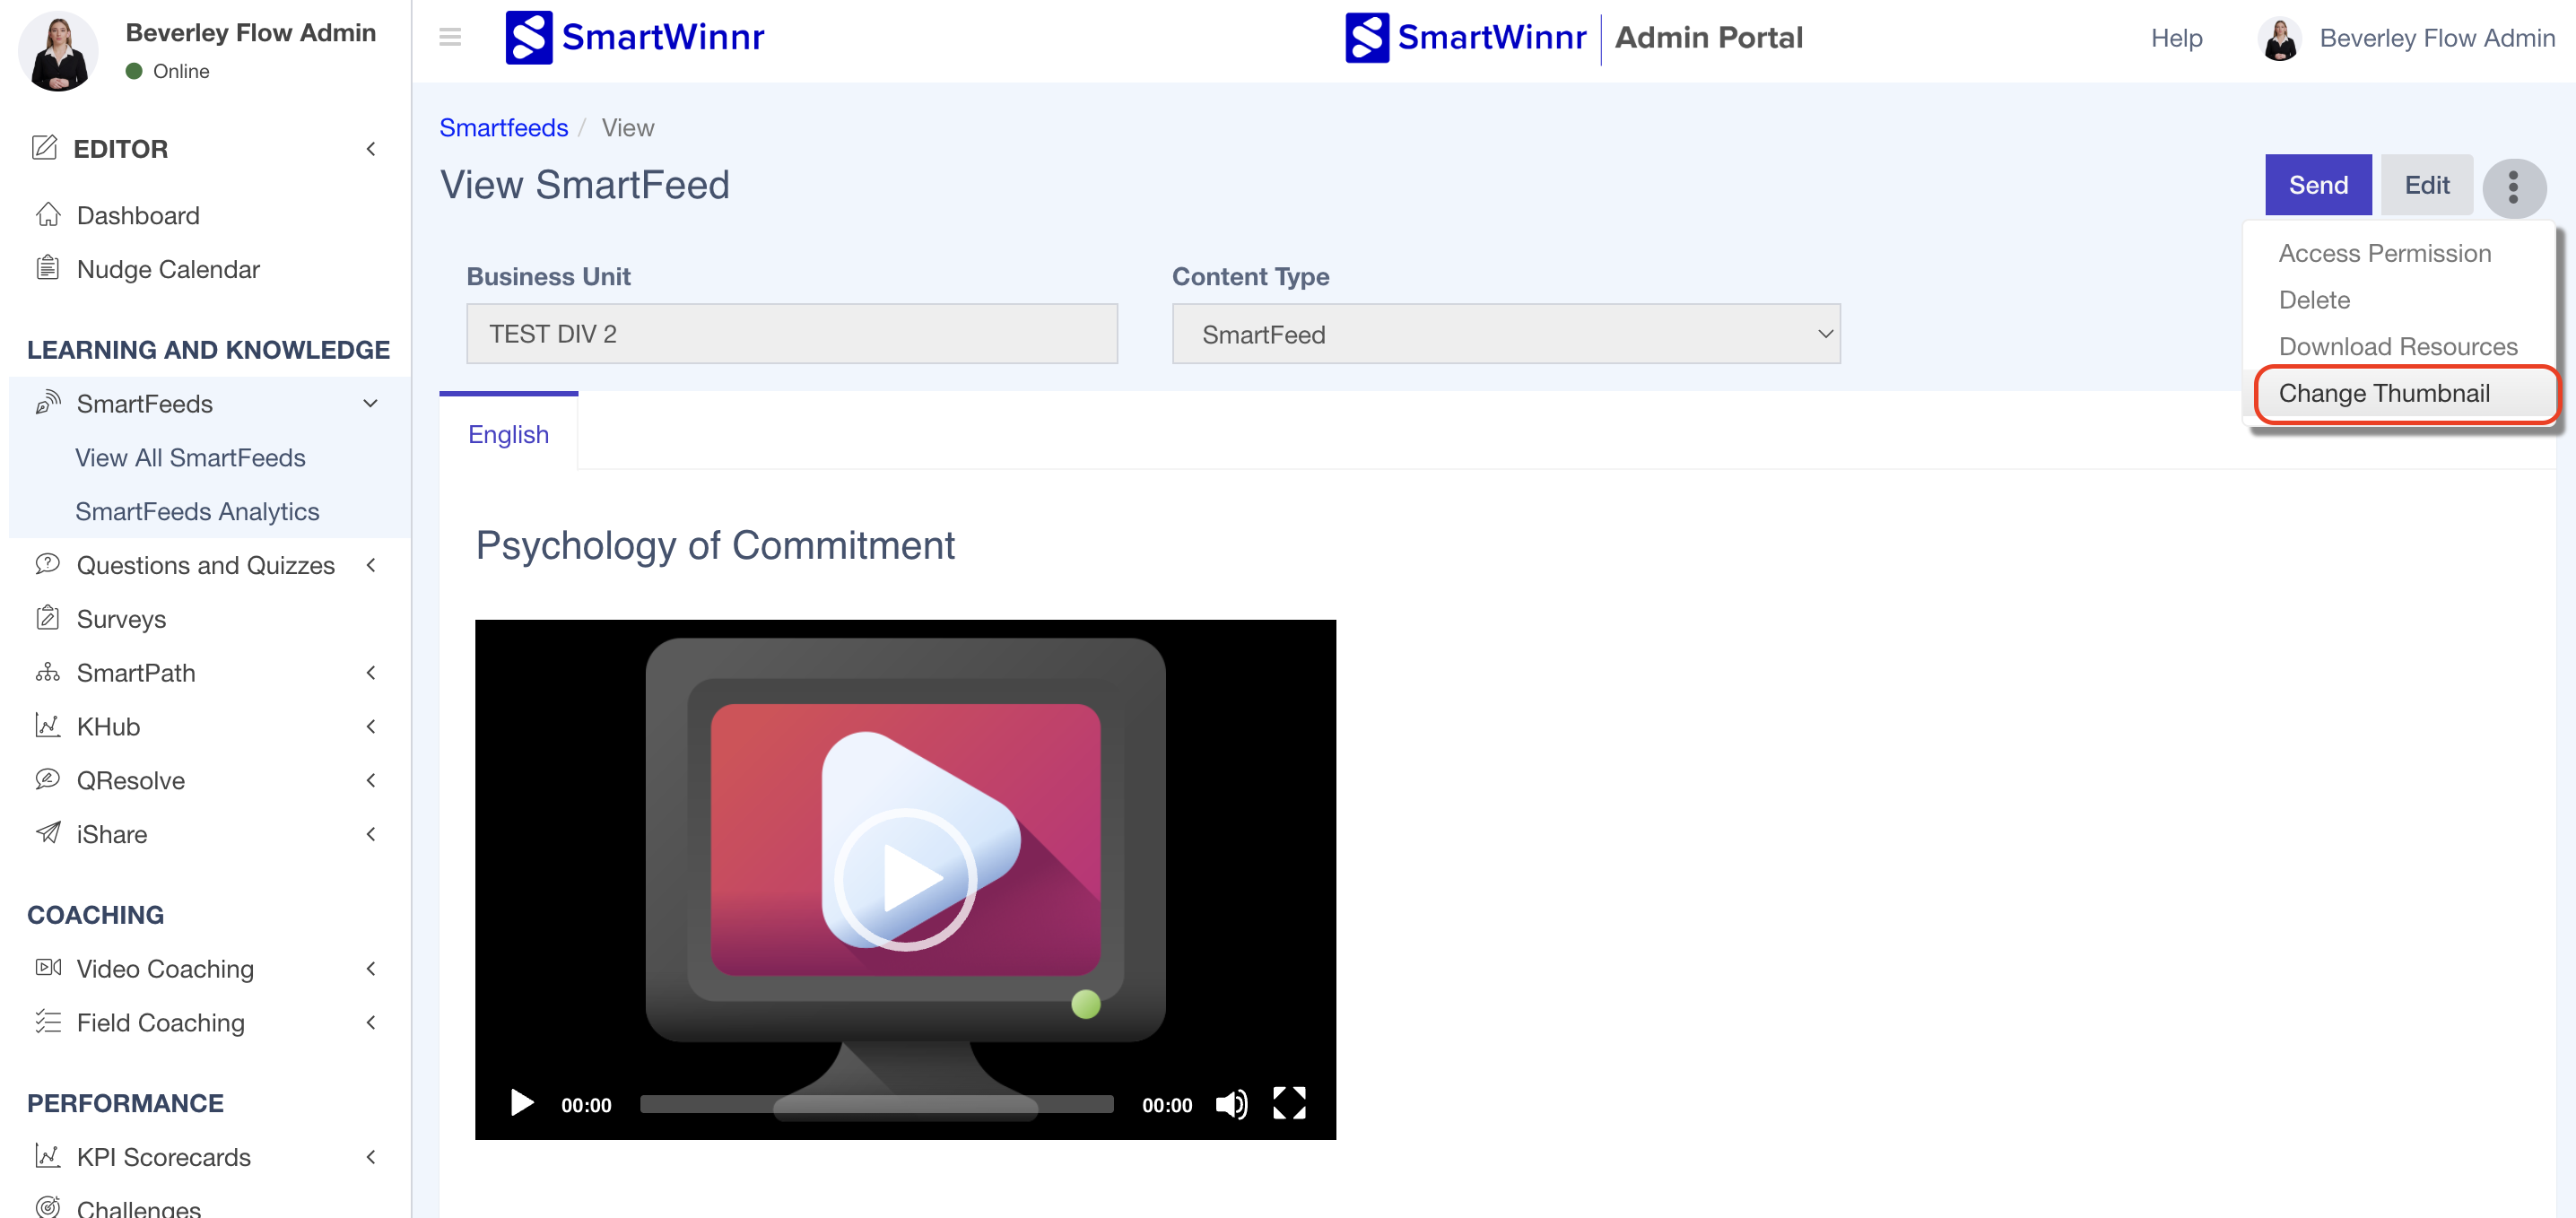Viewport: 2576px width, 1218px height.
Task: Open View All SmartFeeds submenu item
Action: pos(190,457)
